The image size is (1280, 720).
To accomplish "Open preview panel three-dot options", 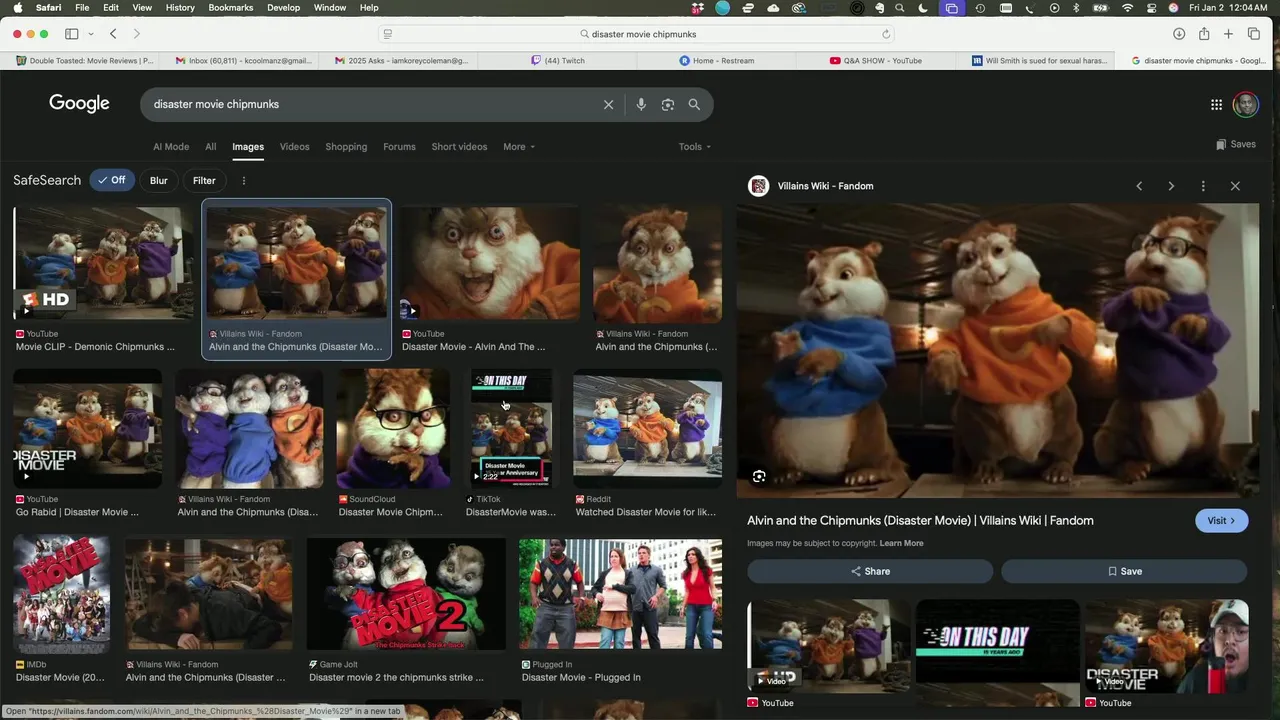I will coord(1203,186).
